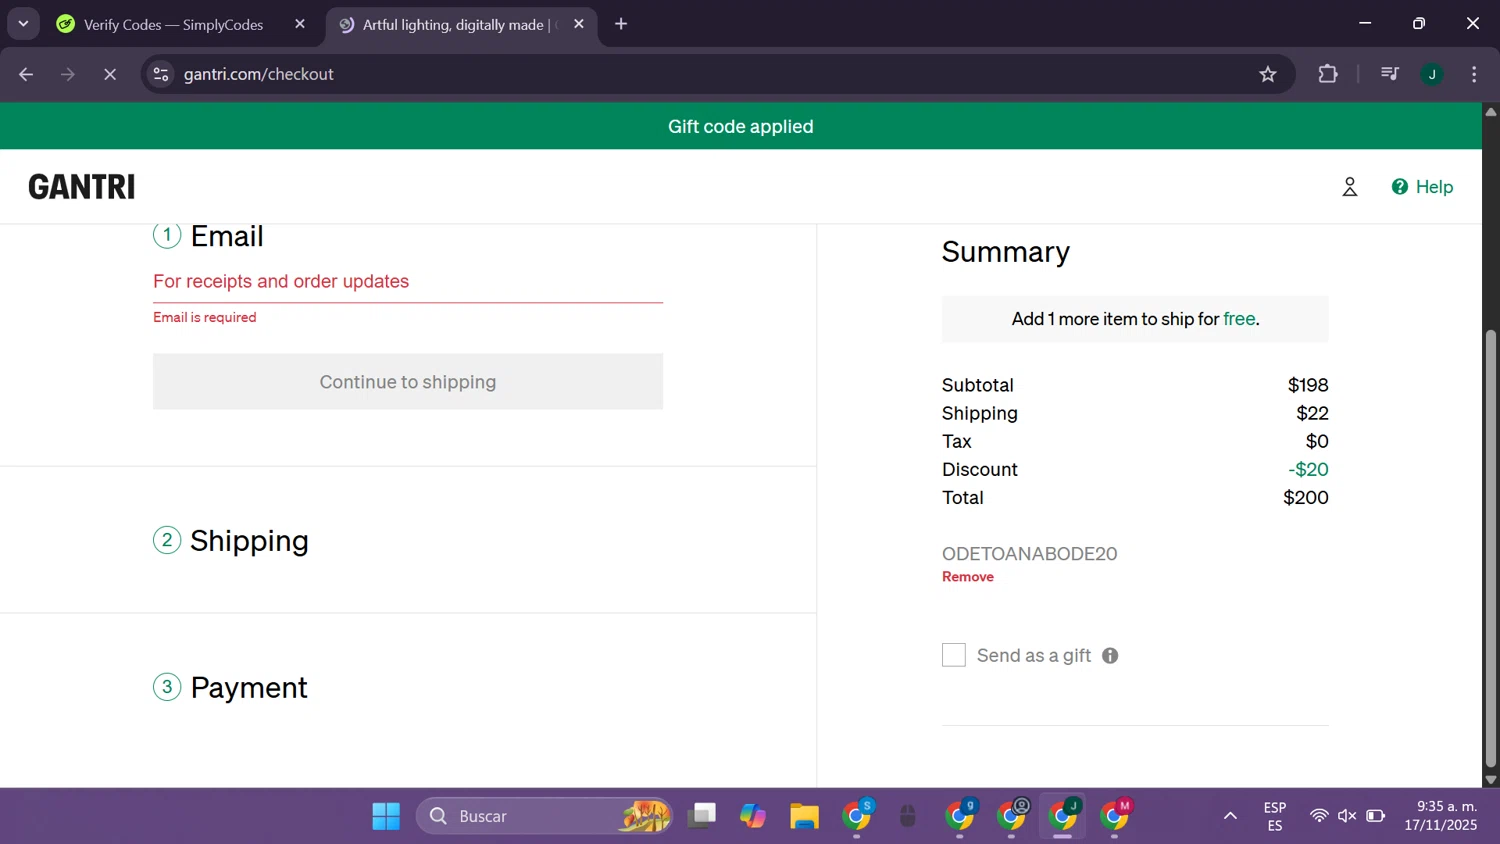Viewport: 1500px width, 844px height.
Task: Go forward to the next page
Action: click(68, 74)
